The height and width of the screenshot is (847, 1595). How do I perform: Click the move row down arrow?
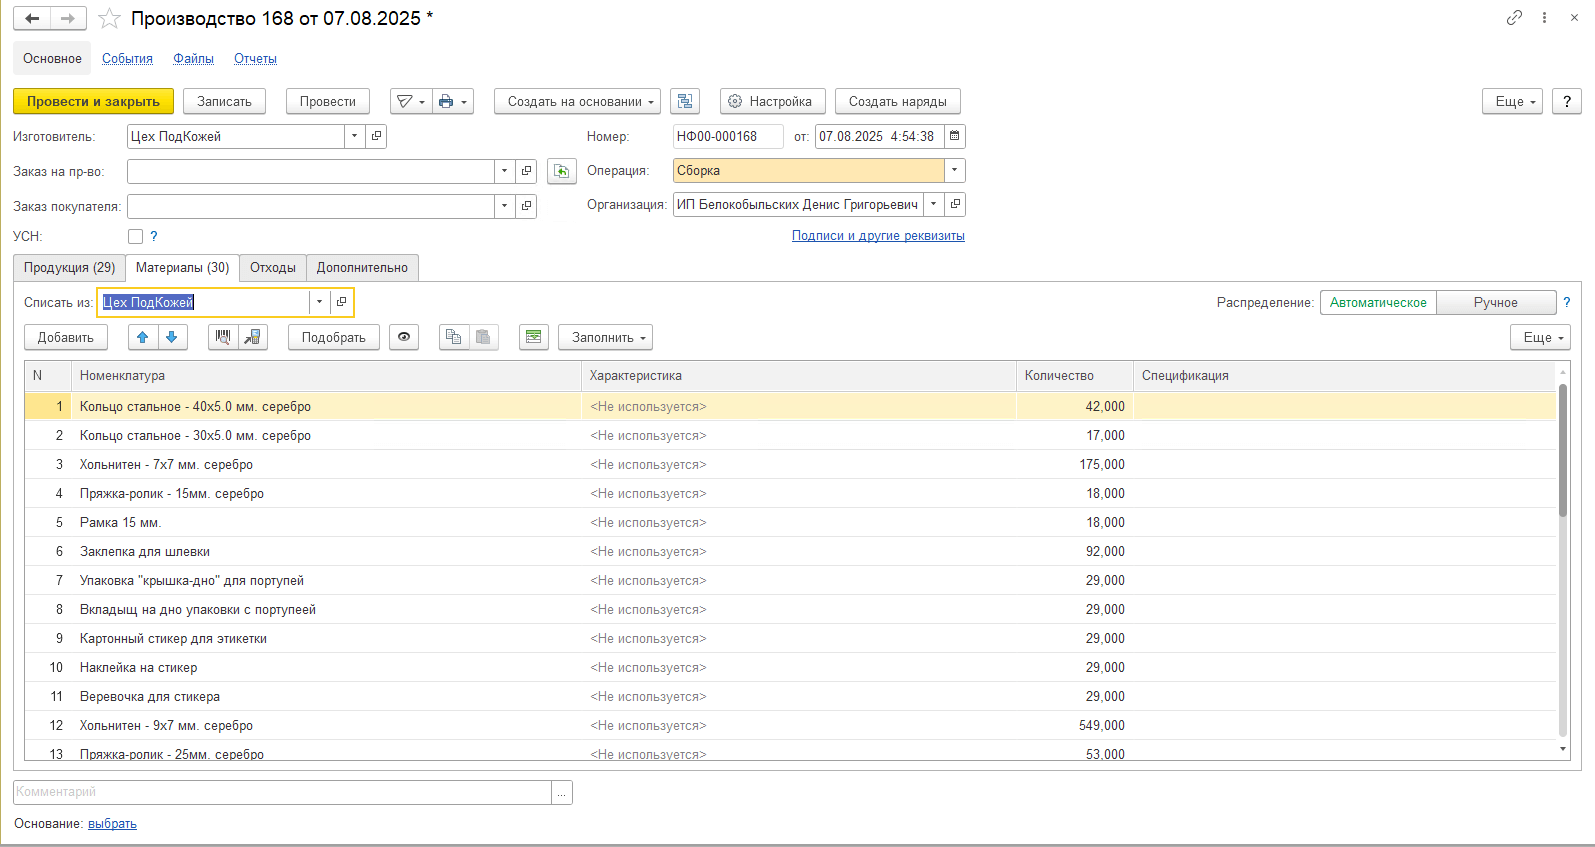(172, 337)
